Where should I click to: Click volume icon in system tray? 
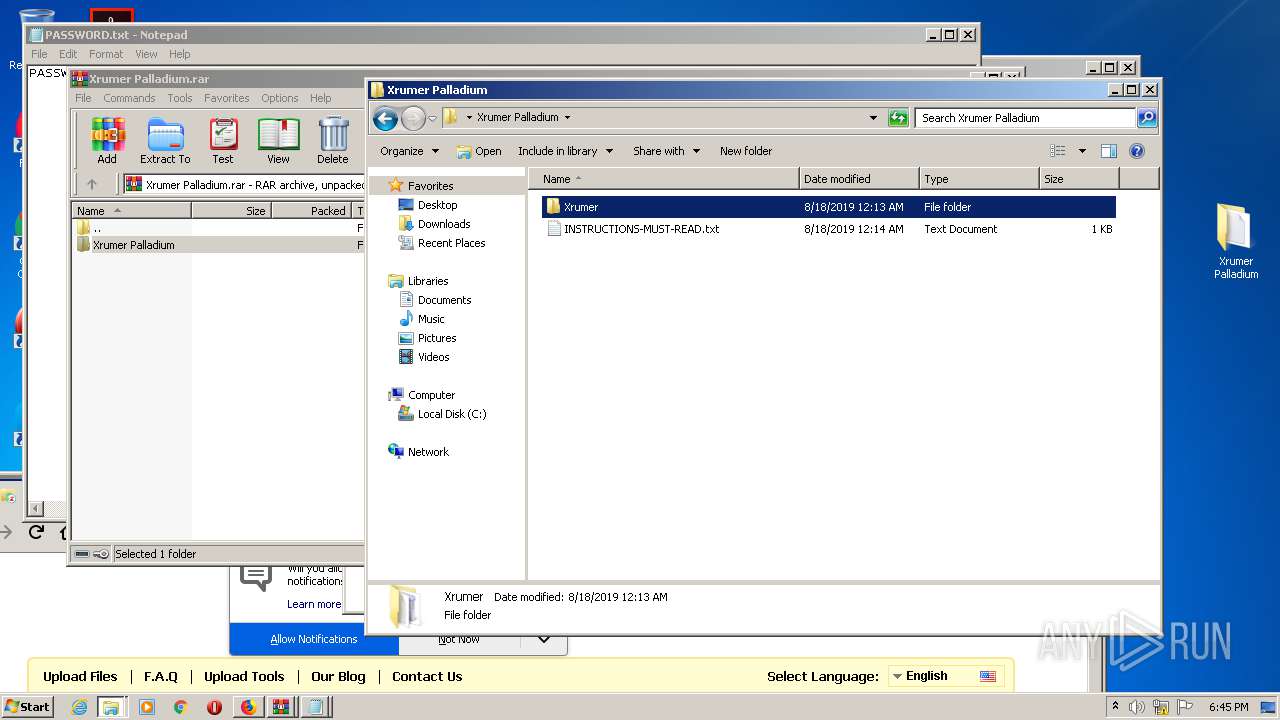[1137, 707]
